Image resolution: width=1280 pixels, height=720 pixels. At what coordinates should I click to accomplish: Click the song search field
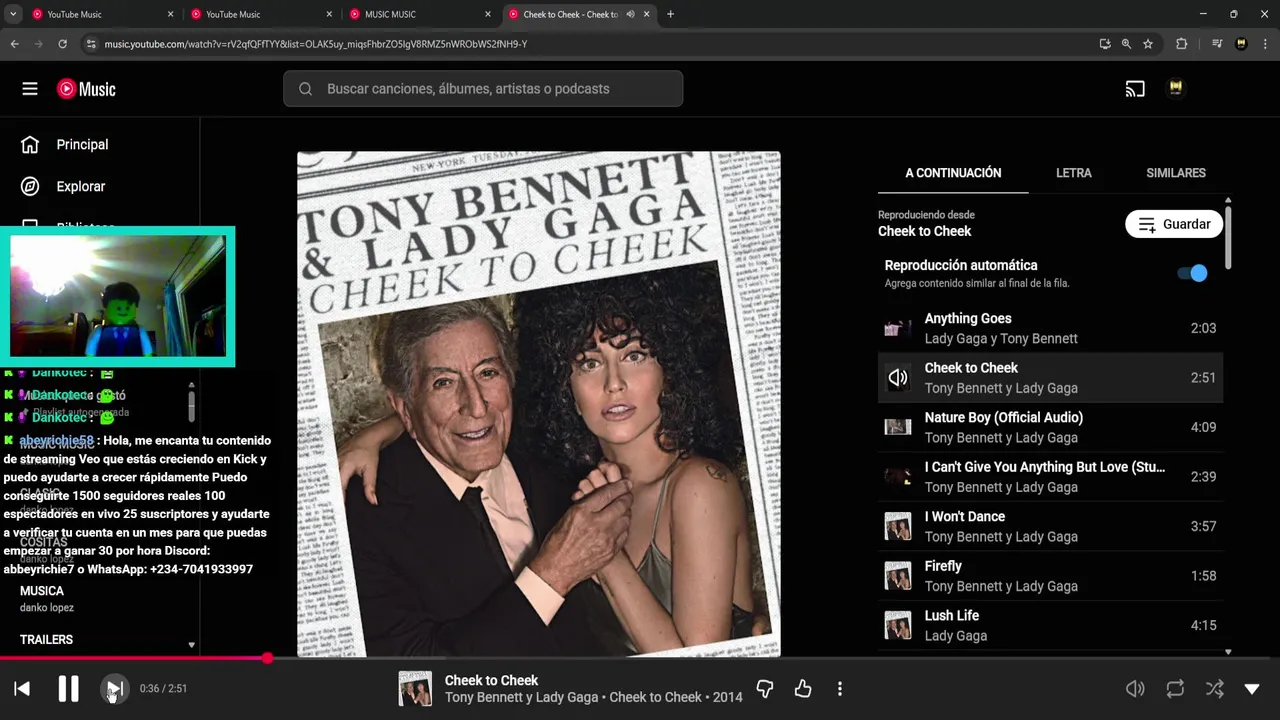pyautogui.click(x=483, y=89)
